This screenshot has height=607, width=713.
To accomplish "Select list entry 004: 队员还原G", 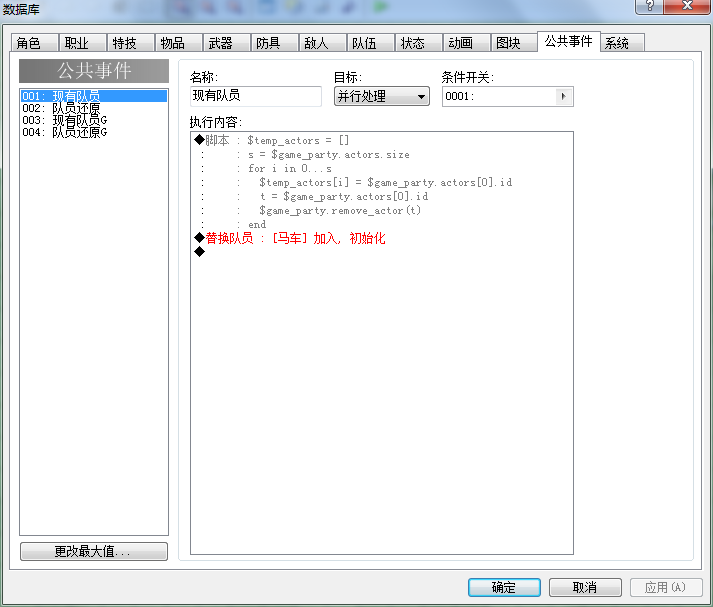I will 94,132.
